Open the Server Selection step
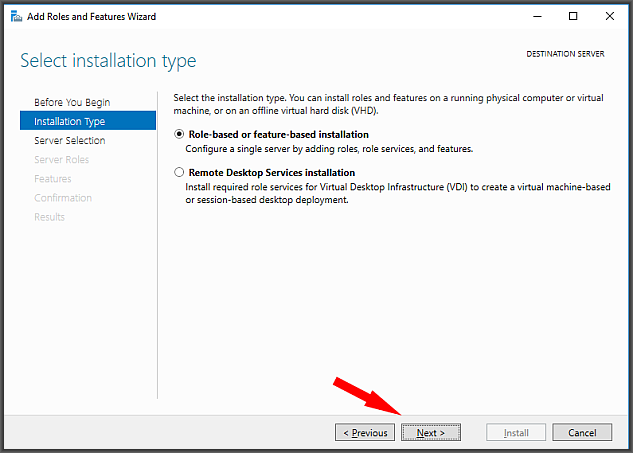The width and height of the screenshot is (633, 453). coord(69,141)
